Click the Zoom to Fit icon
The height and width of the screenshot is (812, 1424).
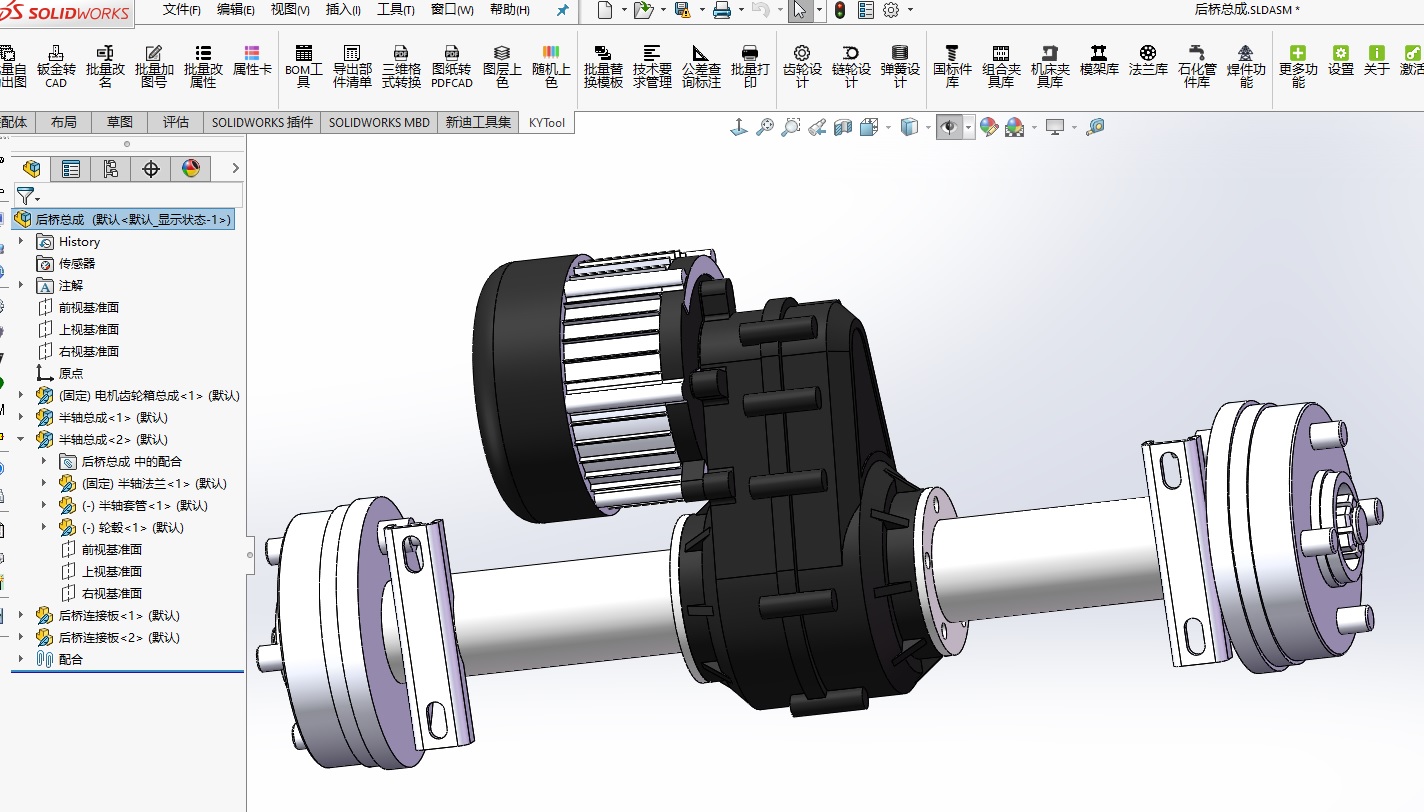pos(765,127)
